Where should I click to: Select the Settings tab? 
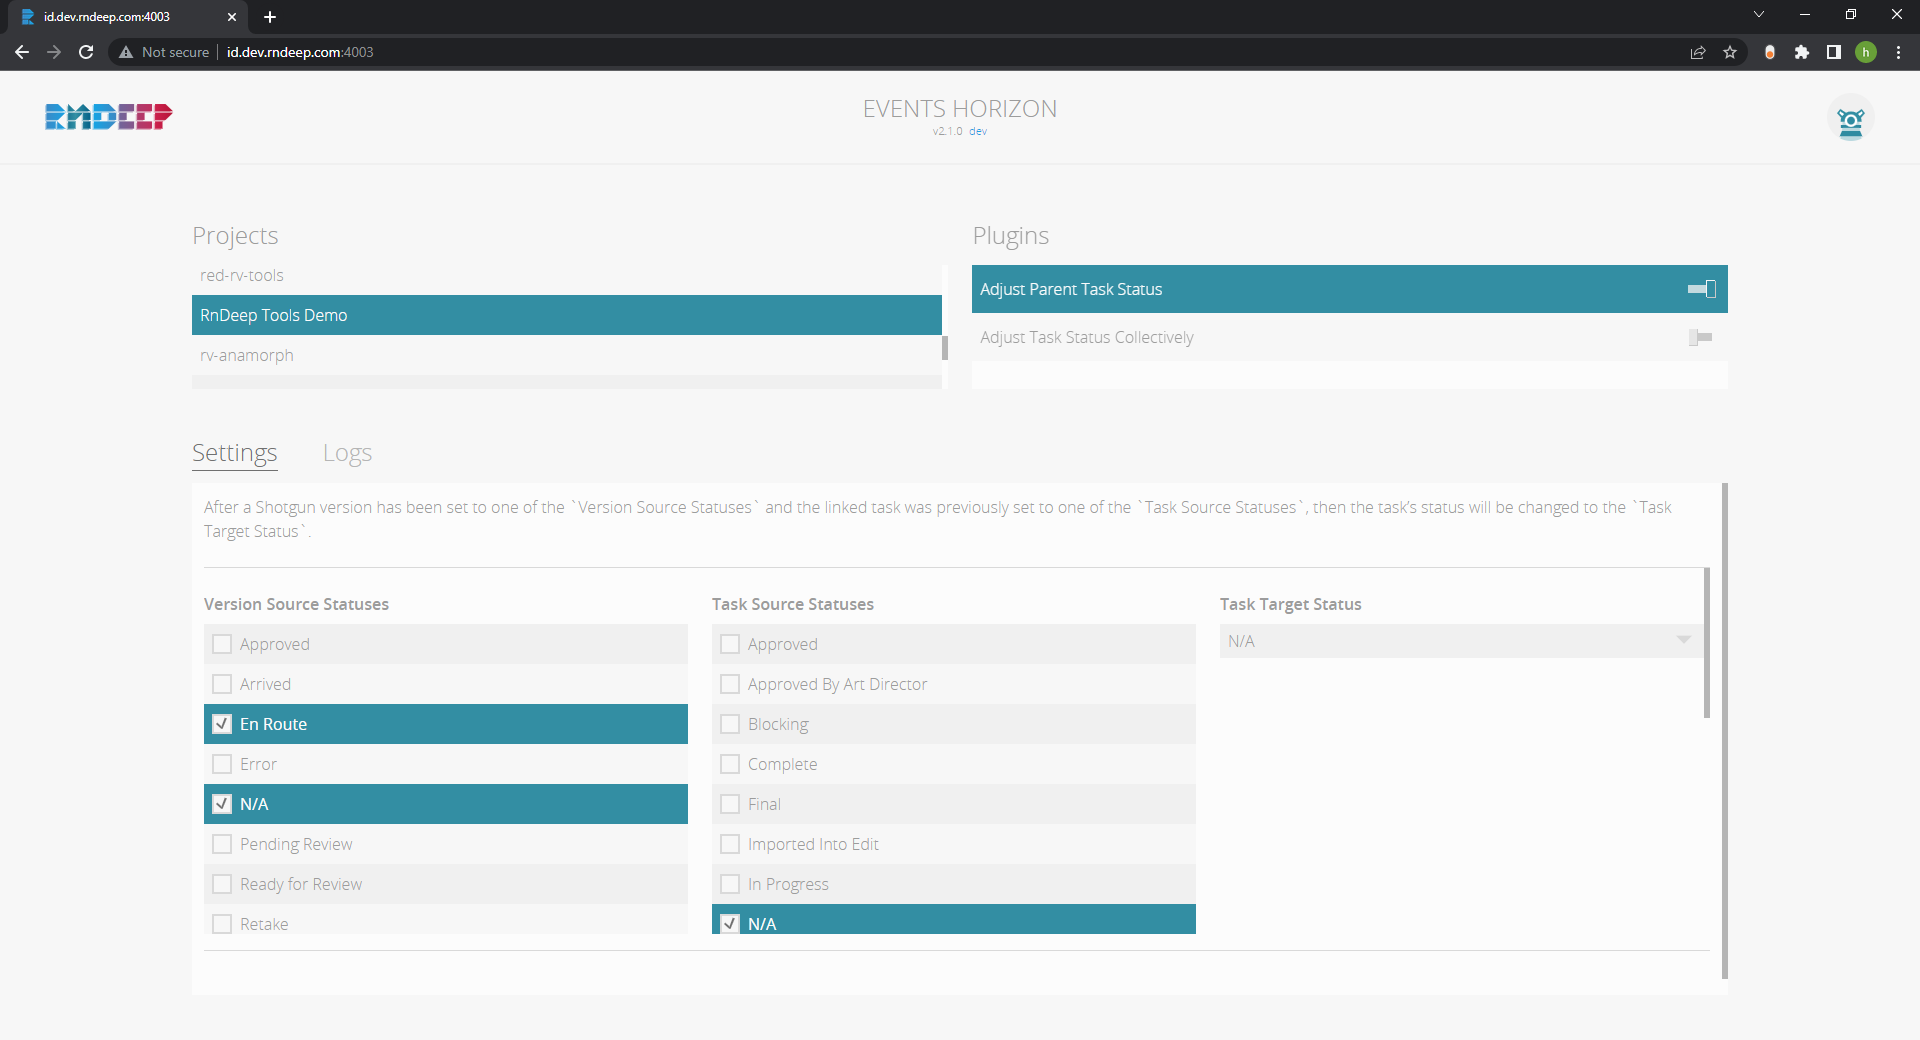click(234, 453)
